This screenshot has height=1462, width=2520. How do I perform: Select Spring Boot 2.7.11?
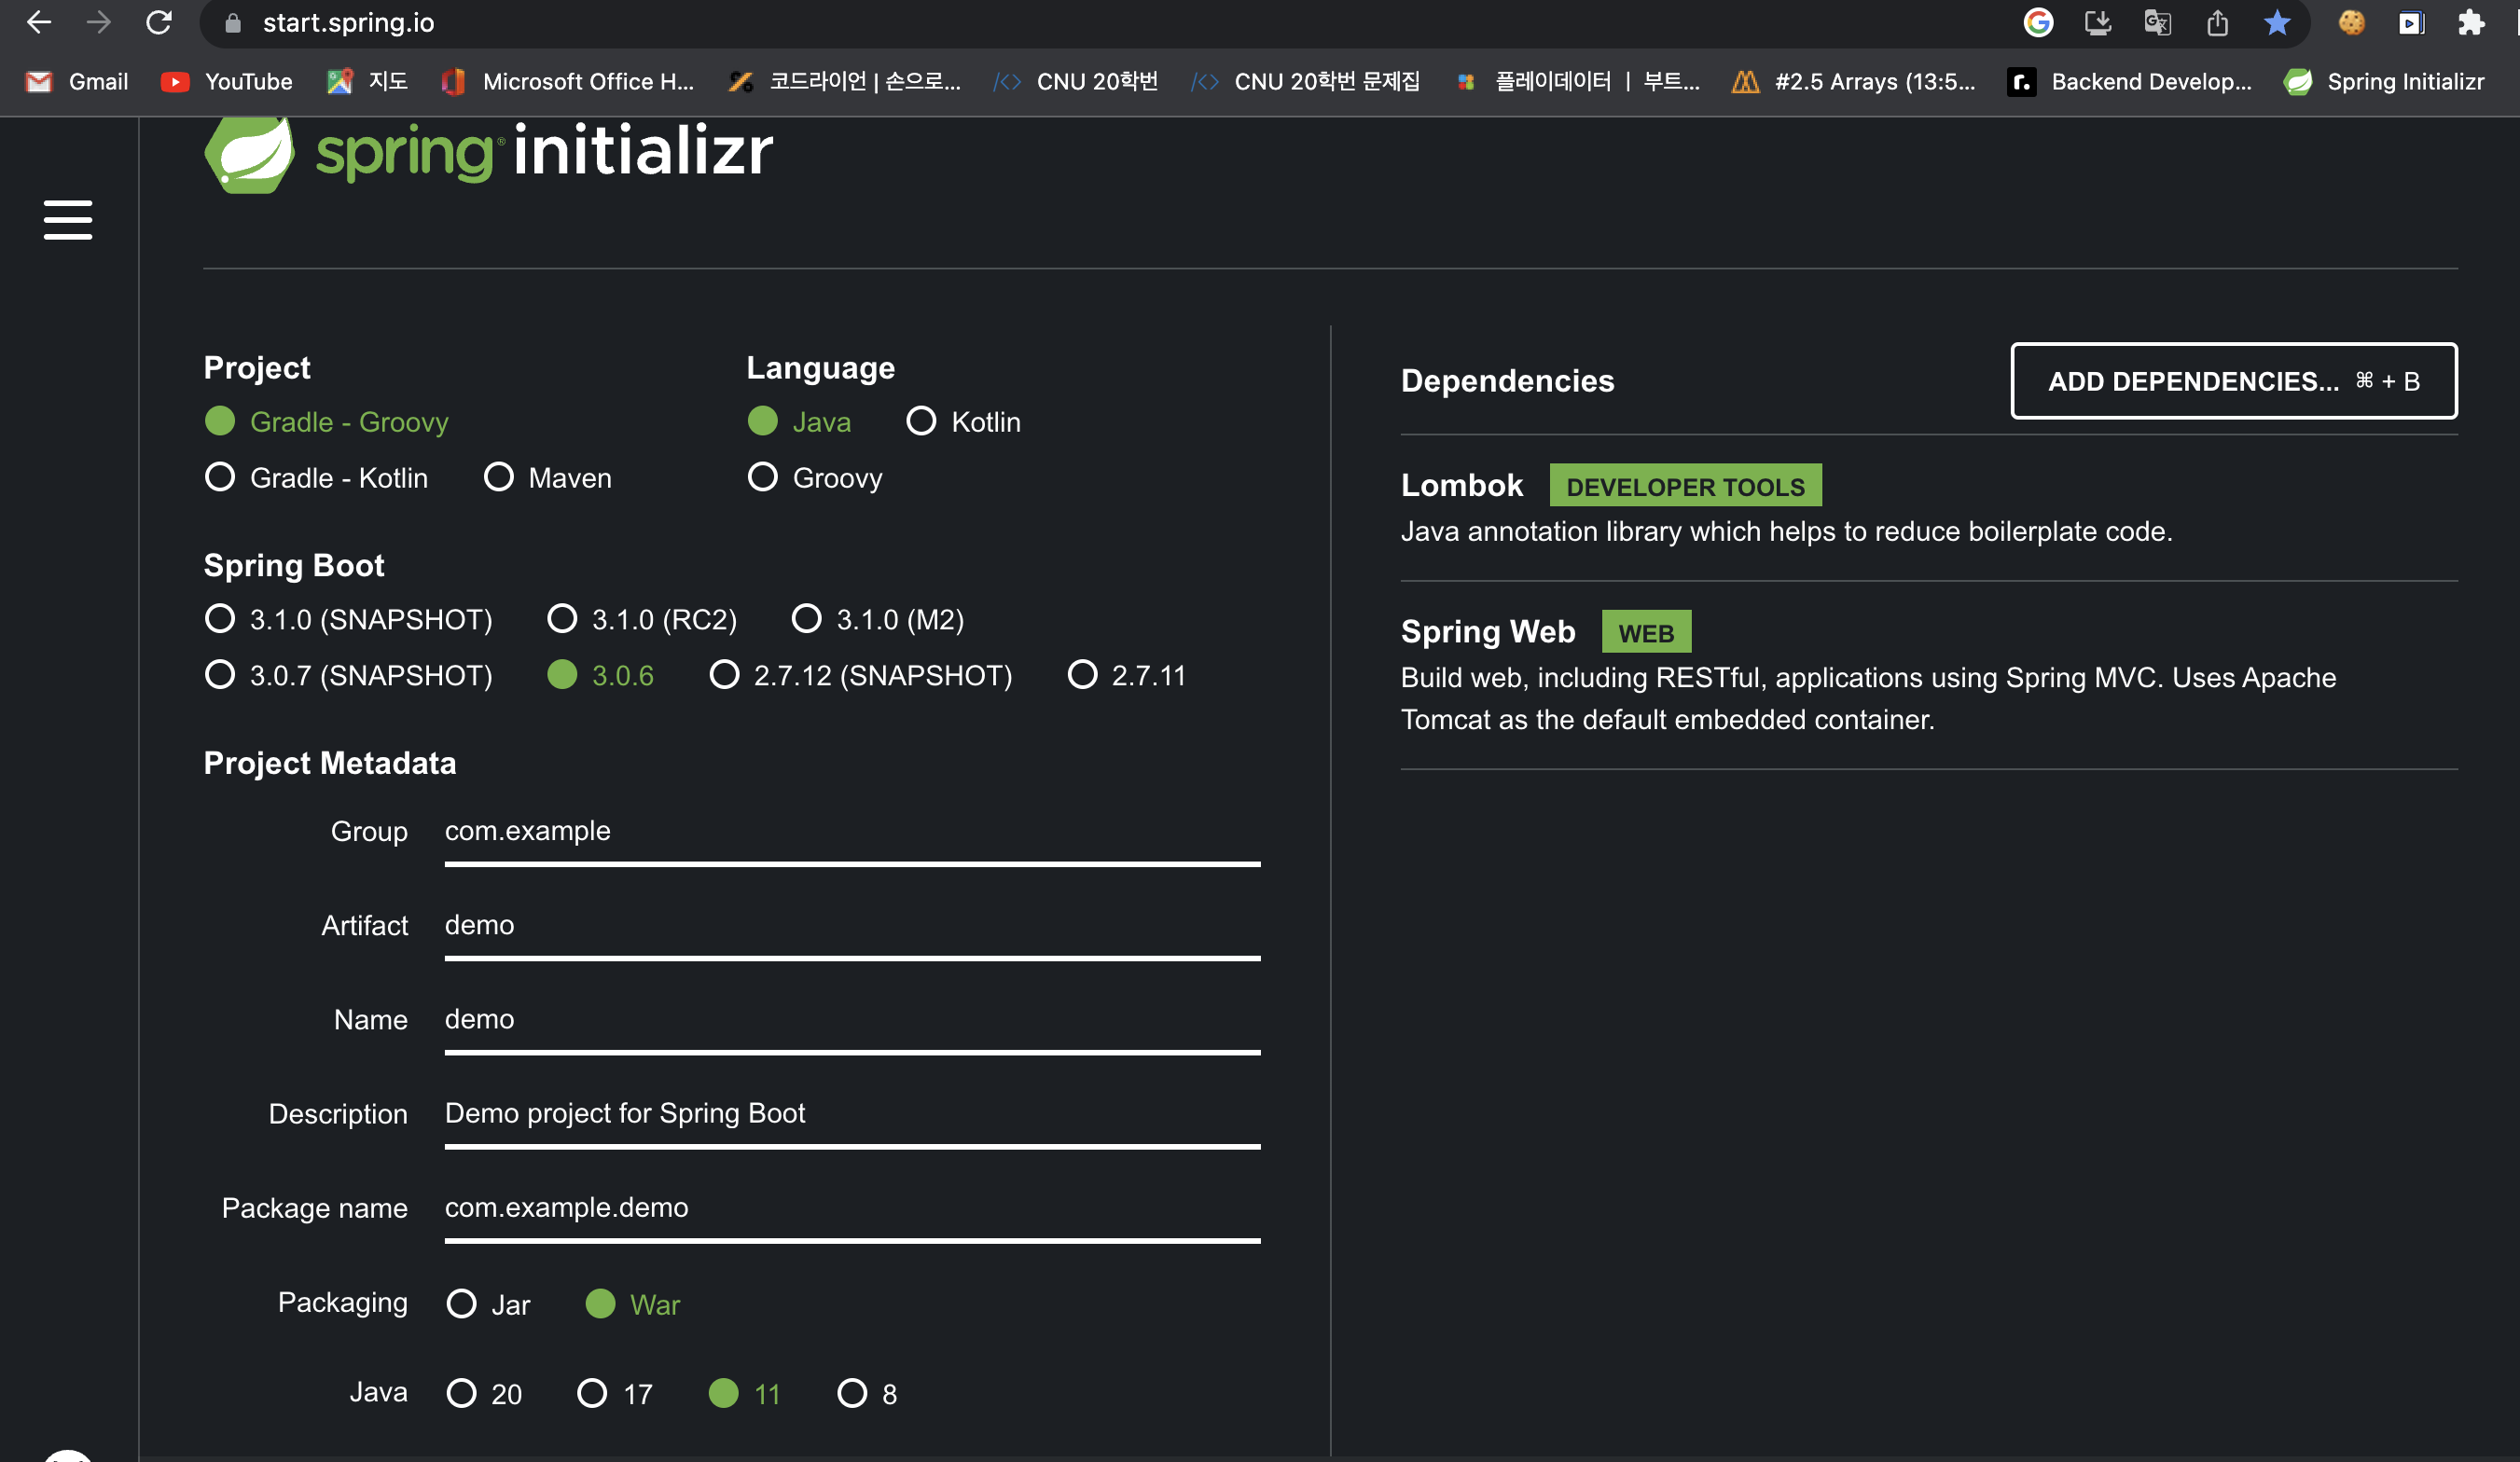tap(1083, 675)
